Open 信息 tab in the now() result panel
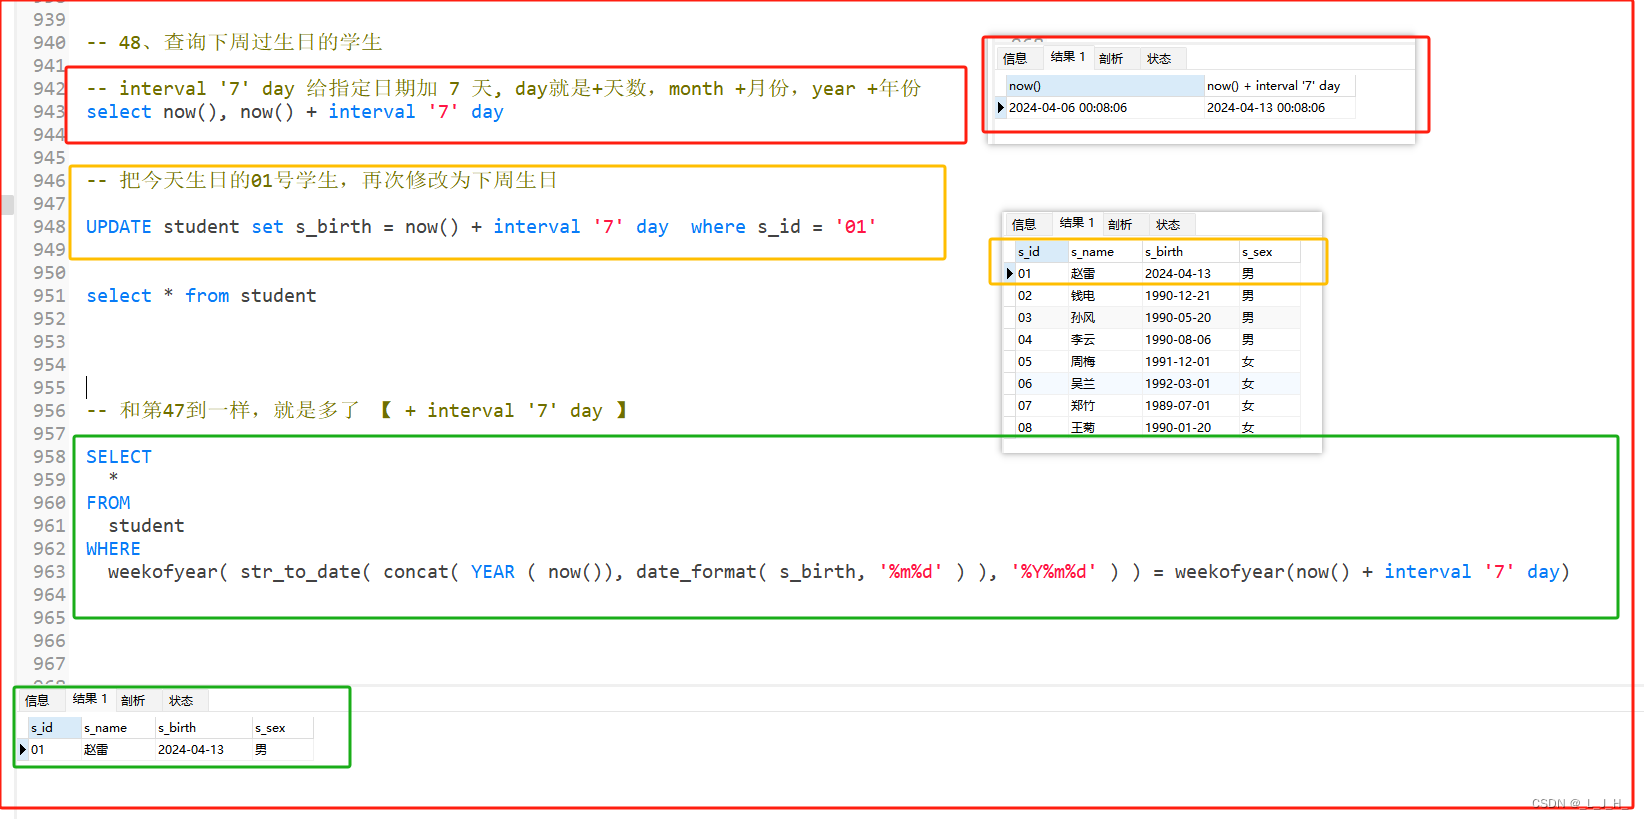The image size is (1644, 819). pyautogui.click(x=1015, y=58)
